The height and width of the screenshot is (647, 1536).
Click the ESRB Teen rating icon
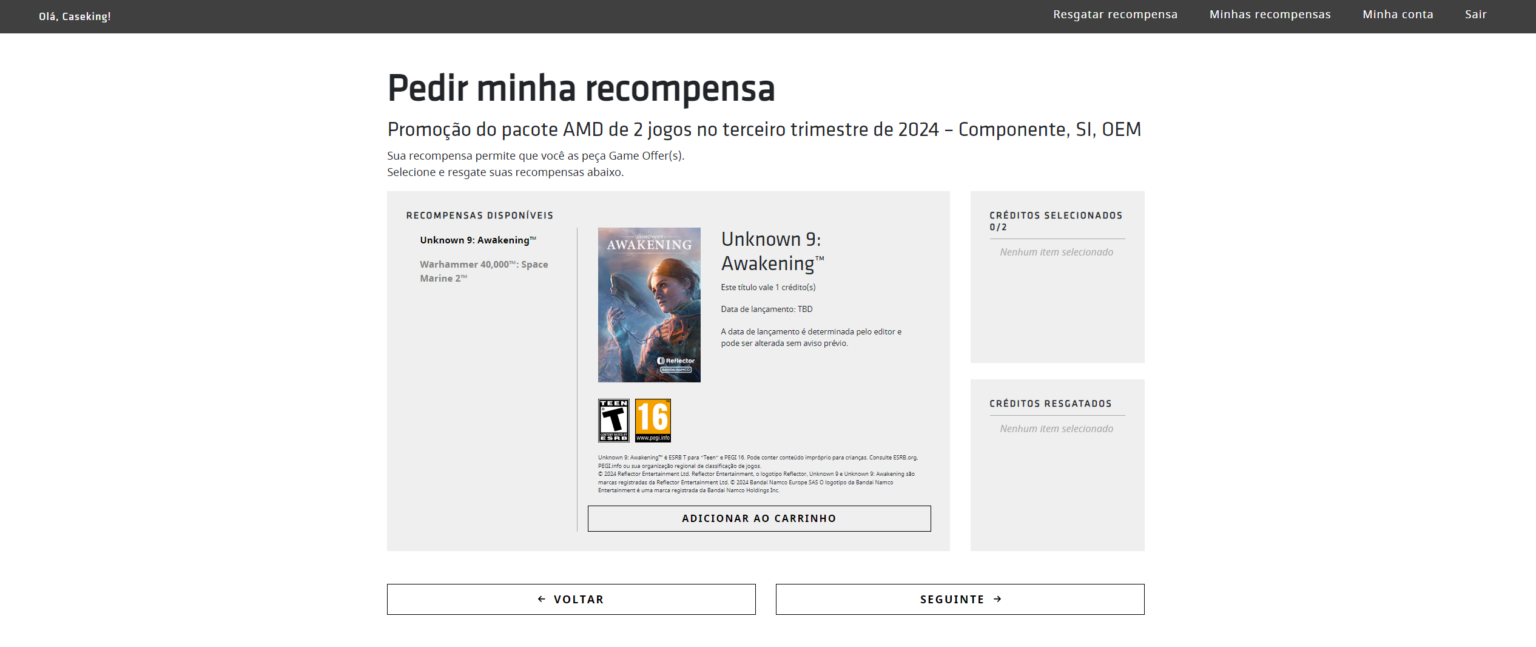tap(613, 421)
